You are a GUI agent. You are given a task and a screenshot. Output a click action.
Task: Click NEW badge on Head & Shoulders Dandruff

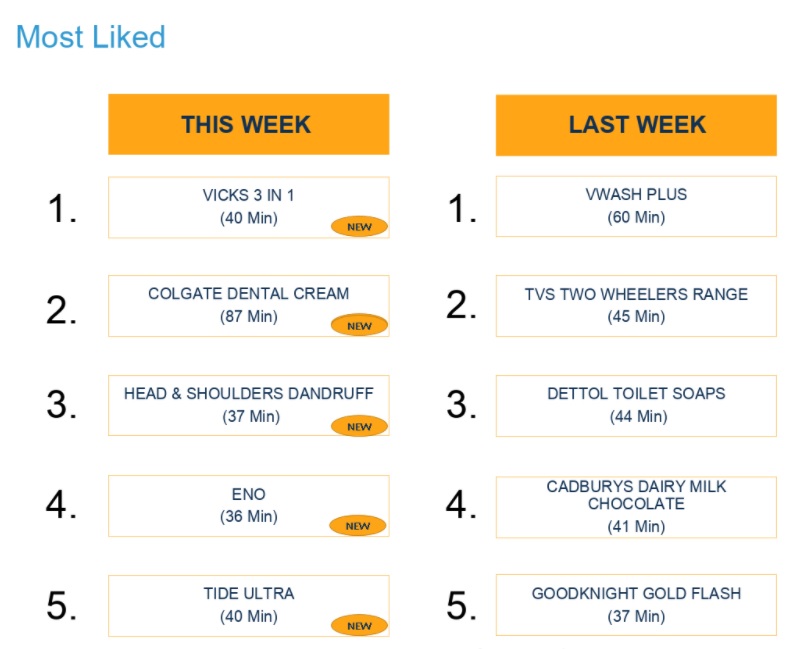tap(359, 426)
